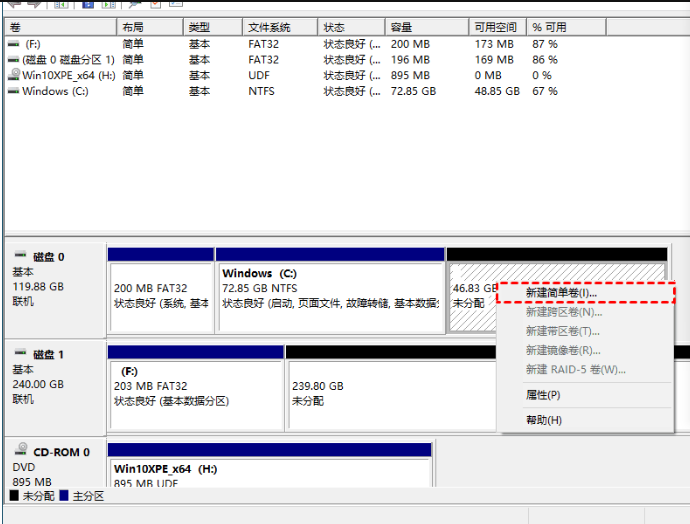Viewport: 690px width, 524px height.
Task: Select the 新建镜像卷(R)... menu entry
Action: pos(585,350)
